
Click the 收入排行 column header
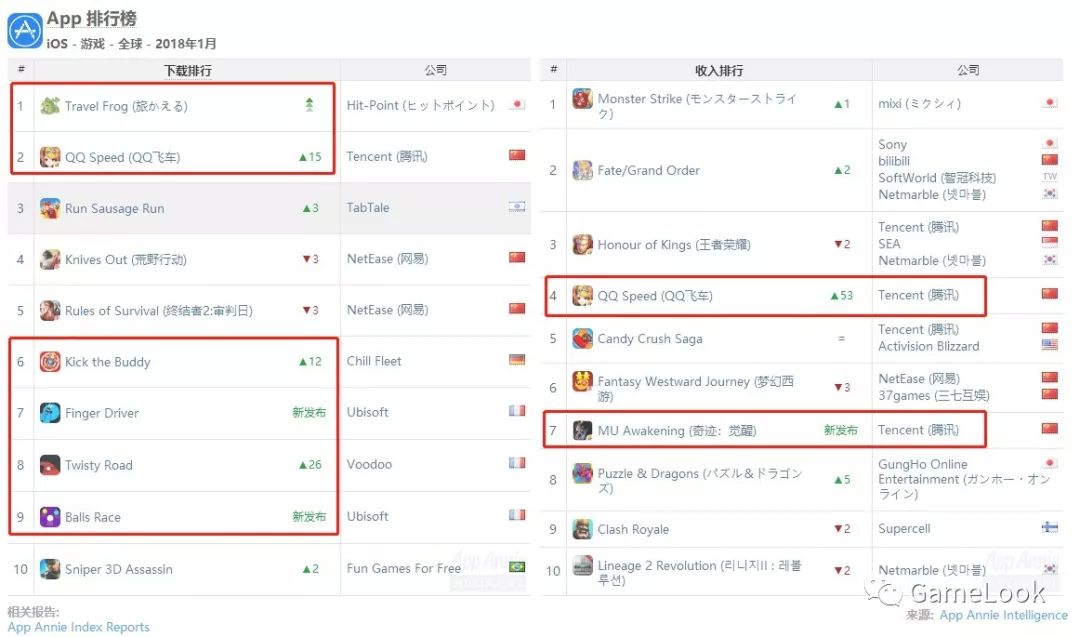coord(718,71)
